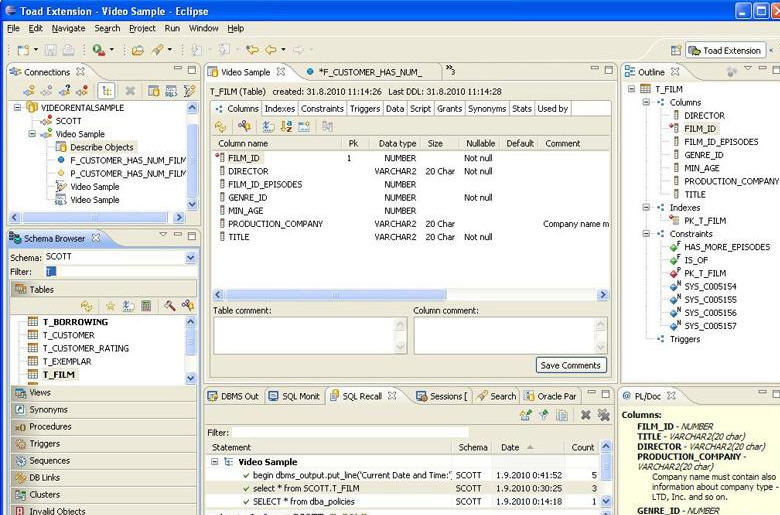Toggle the tree layout button in Connections toolbar
Viewport: 780px width, 515px height.
coord(106,91)
